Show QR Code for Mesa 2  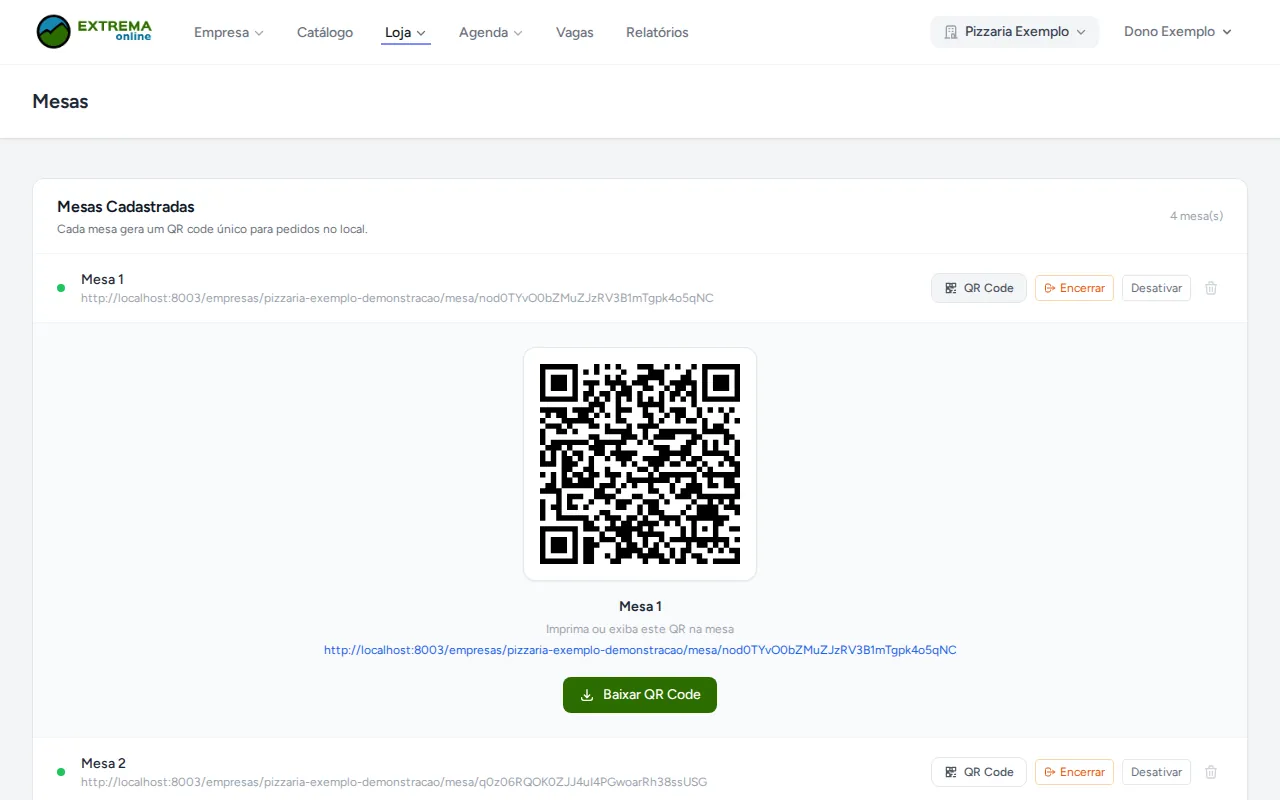[x=979, y=772]
